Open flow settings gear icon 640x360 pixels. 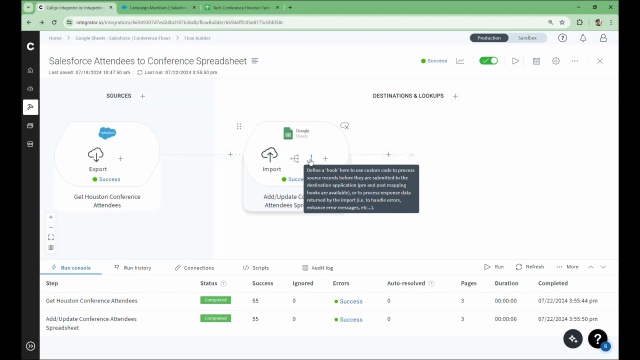tap(556, 61)
